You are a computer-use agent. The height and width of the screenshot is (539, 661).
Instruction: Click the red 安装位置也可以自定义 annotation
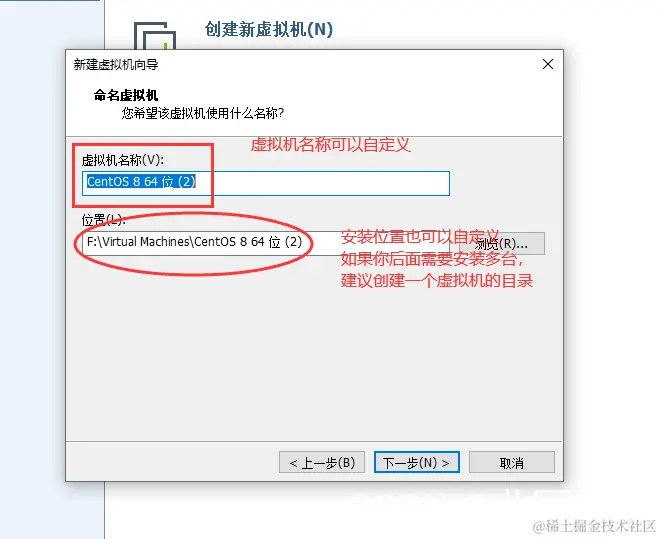420,237
